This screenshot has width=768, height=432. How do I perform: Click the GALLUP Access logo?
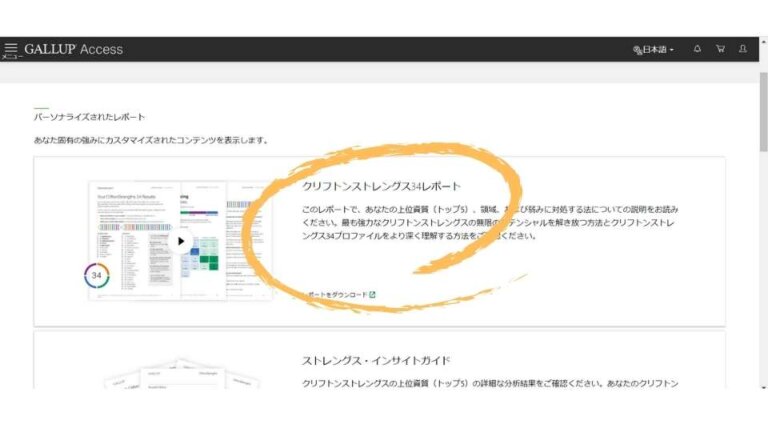click(73, 49)
